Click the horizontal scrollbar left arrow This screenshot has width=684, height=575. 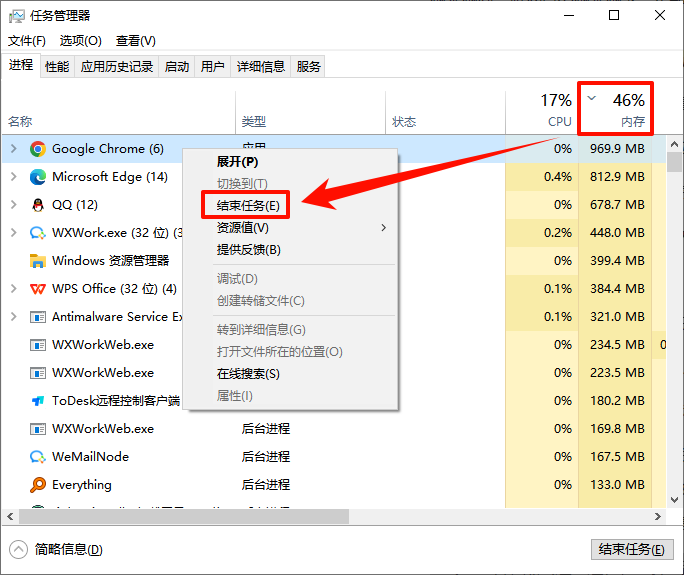pos(10,517)
